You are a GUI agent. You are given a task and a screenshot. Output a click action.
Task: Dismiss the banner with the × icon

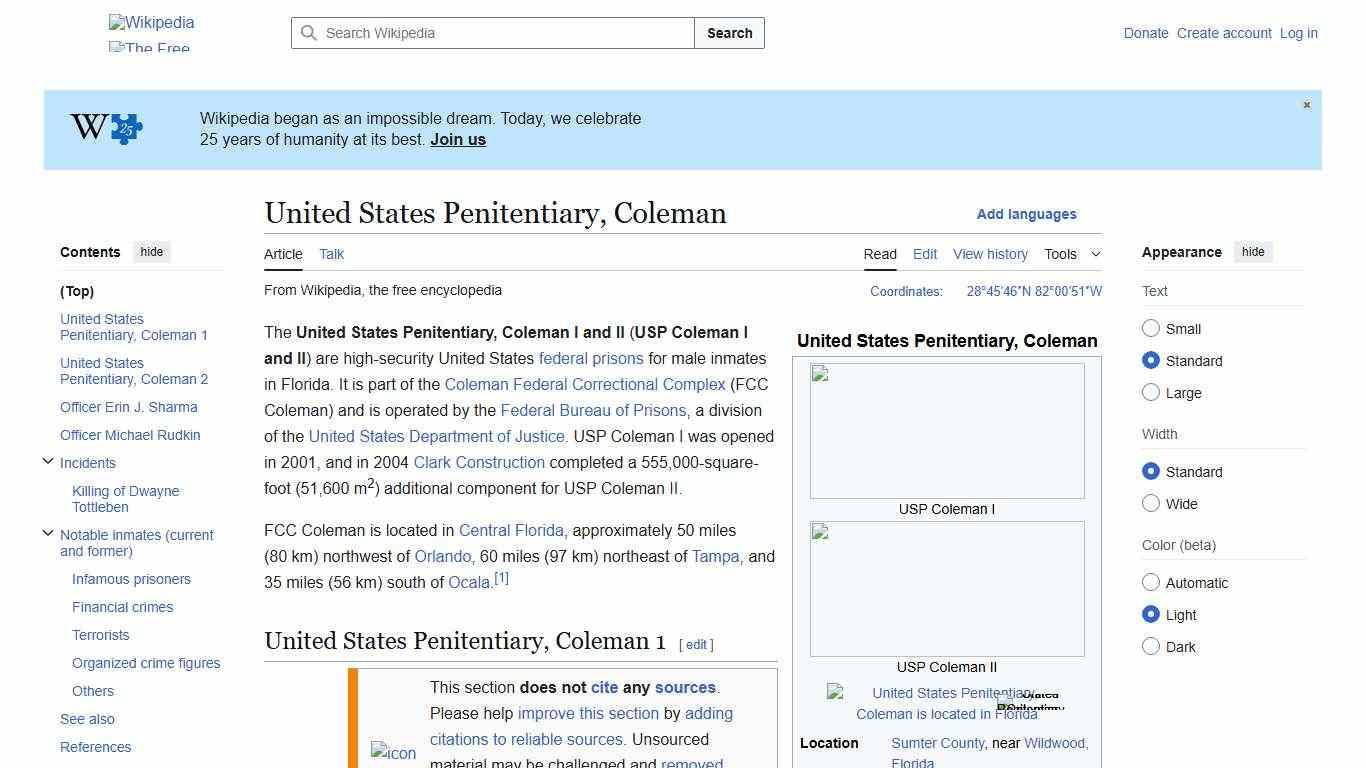tap(1306, 104)
